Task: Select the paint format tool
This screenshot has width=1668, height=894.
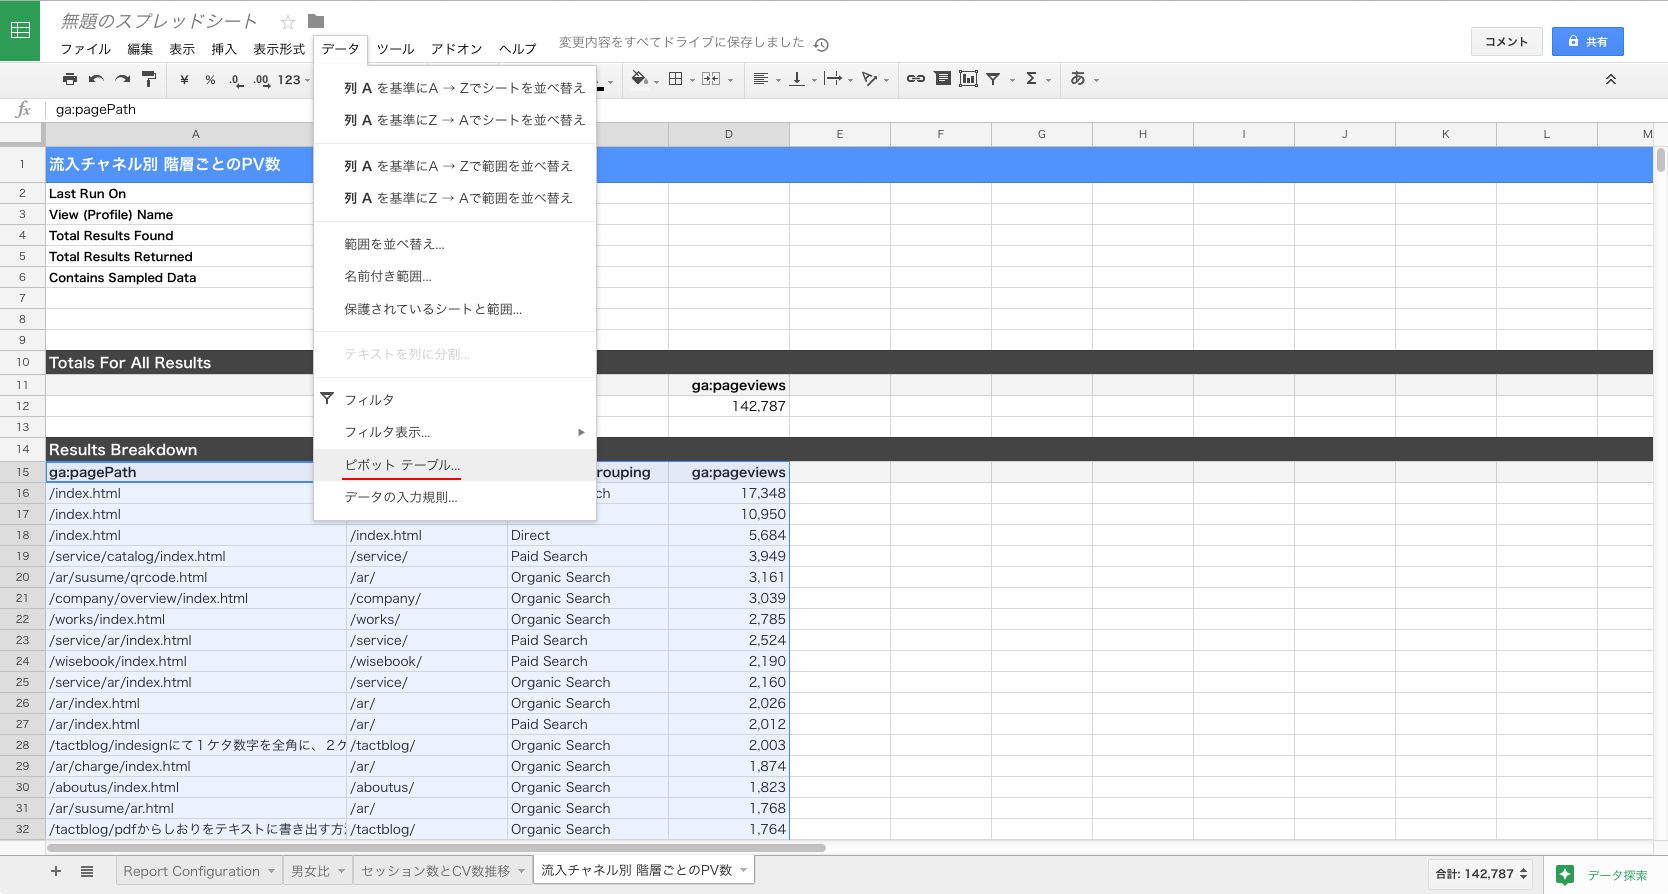Action: click(x=149, y=79)
